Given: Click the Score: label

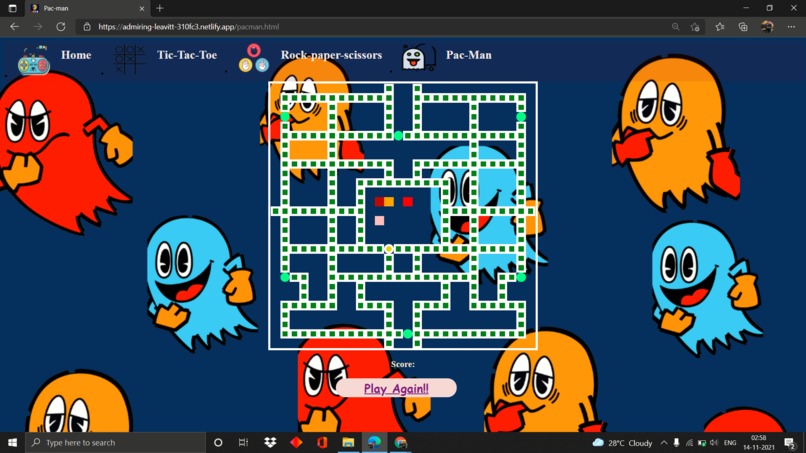Looking at the screenshot, I should point(402,364).
